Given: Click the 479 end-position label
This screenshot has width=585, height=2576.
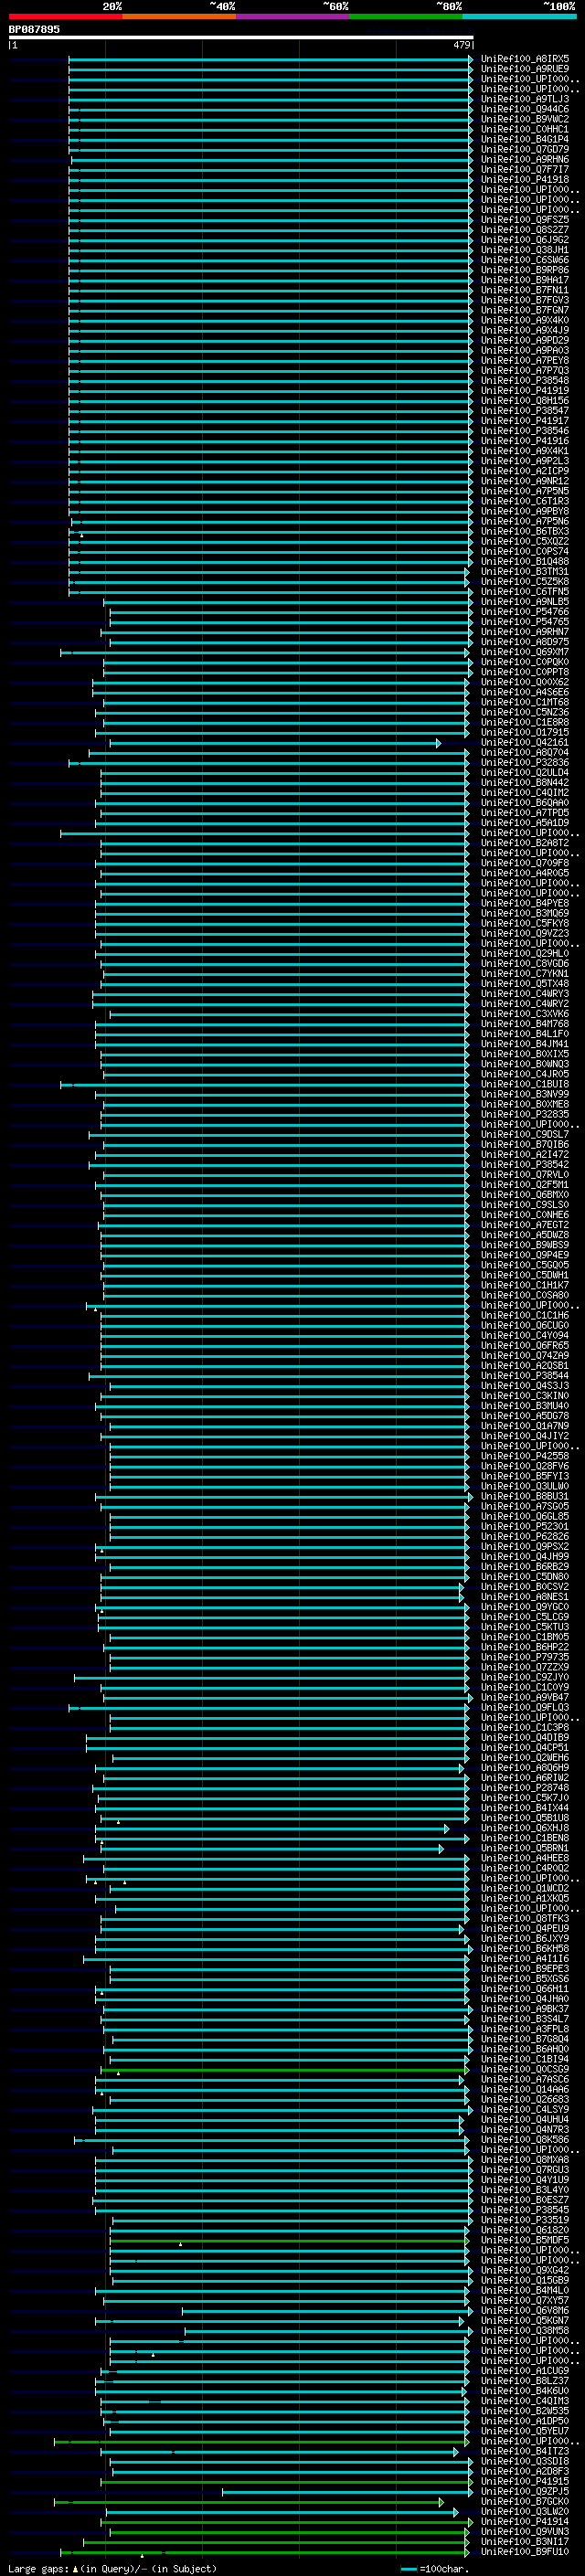Looking at the screenshot, I should (461, 45).
